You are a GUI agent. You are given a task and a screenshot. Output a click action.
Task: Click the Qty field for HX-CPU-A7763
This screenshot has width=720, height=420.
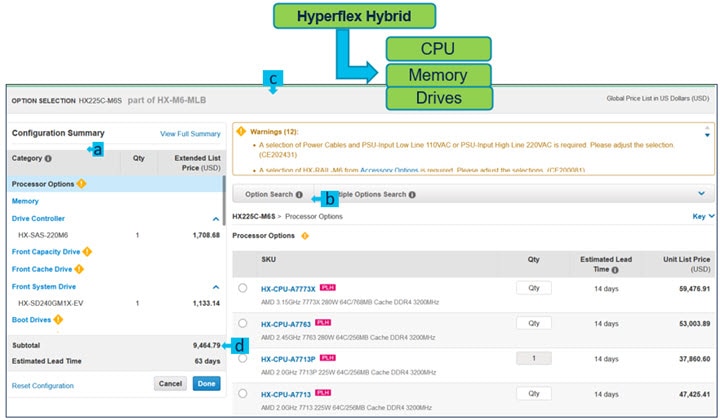[534, 323]
